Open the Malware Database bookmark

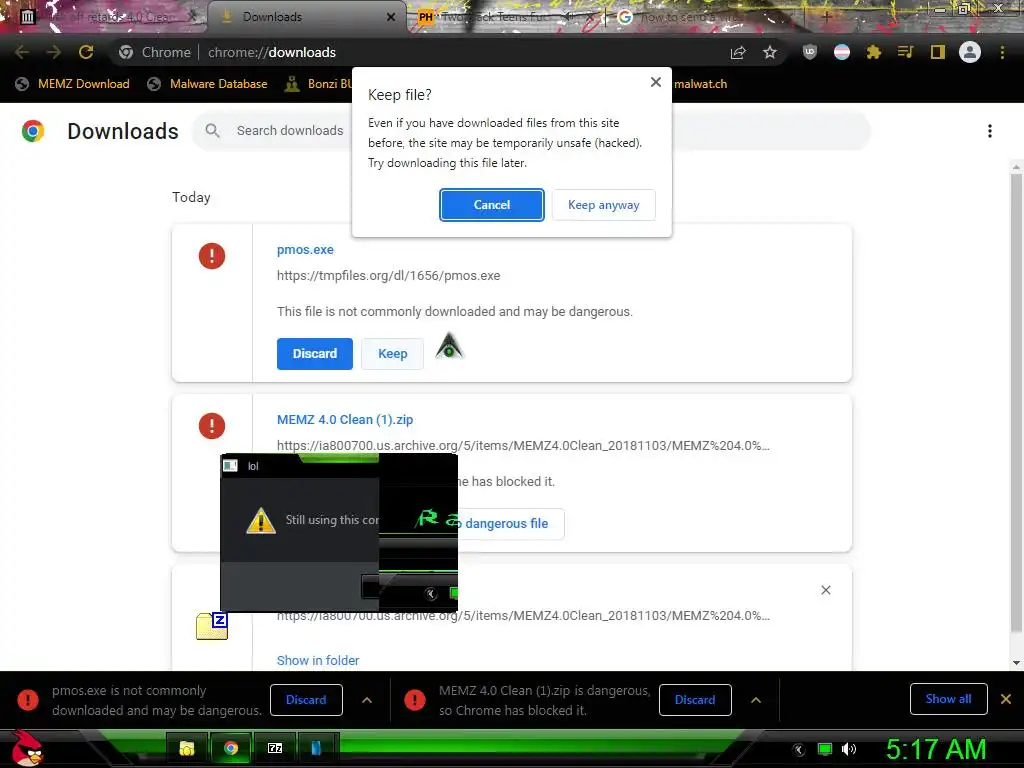pyautogui.click(x=208, y=84)
